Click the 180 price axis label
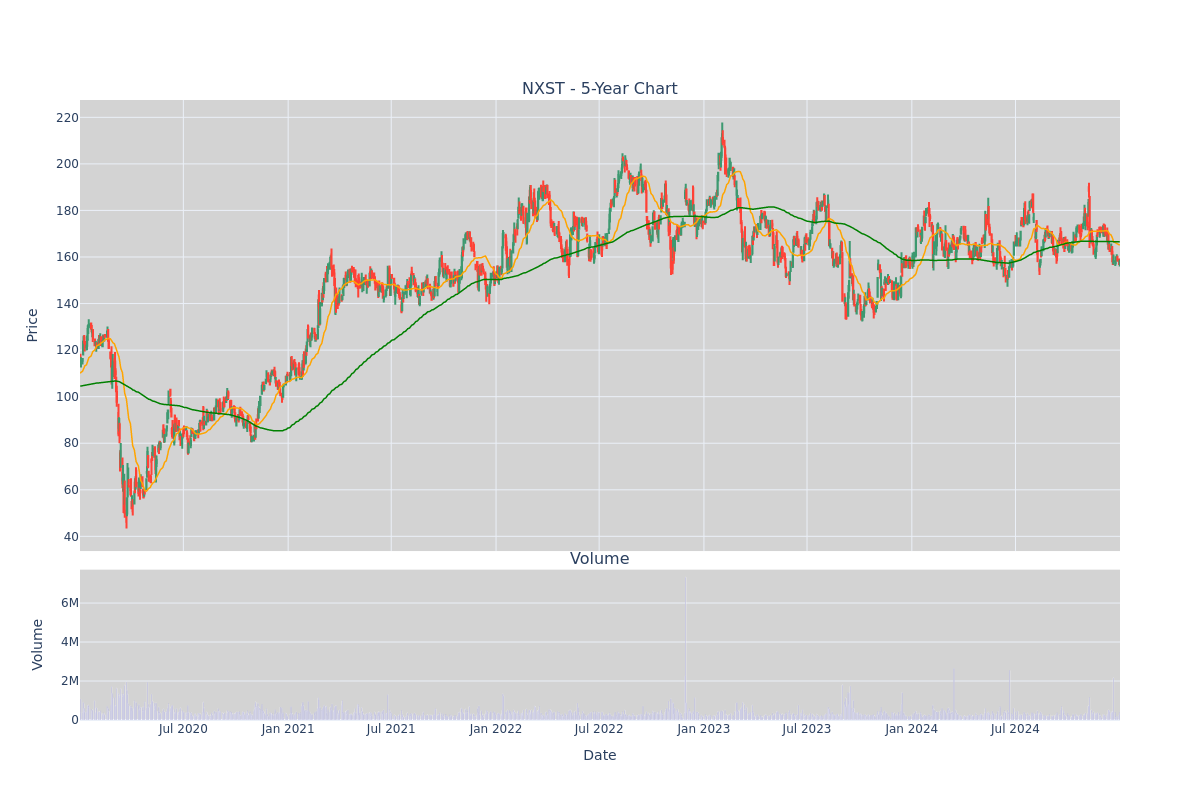The height and width of the screenshot is (800, 1200). [67, 211]
